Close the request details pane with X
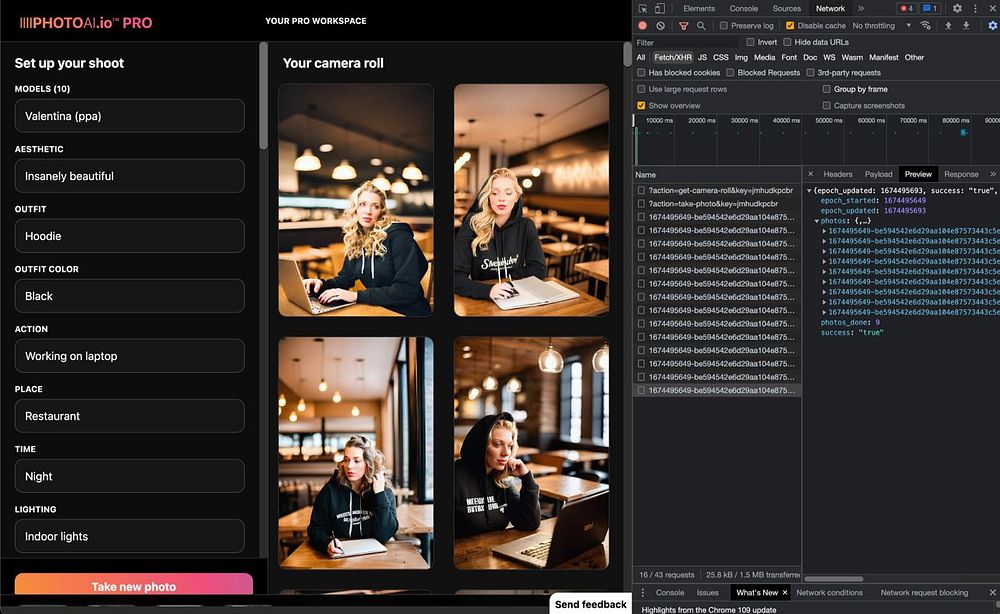The width and height of the screenshot is (1000, 614). point(811,174)
